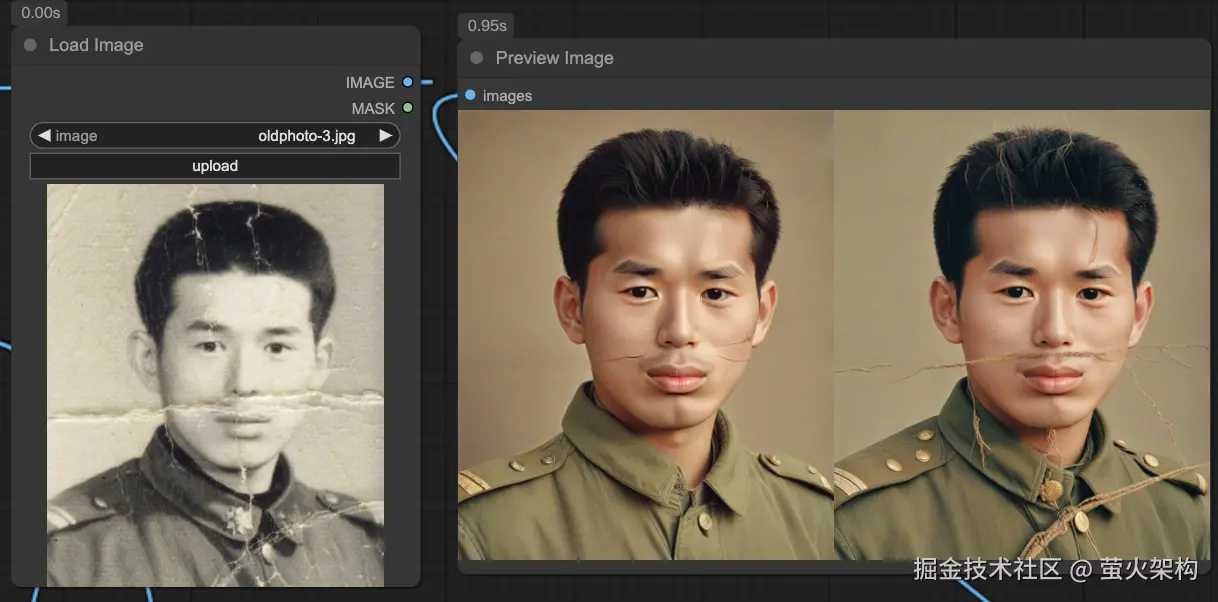
Task: Click the watermark text at bottom right
Action: 1055,570
